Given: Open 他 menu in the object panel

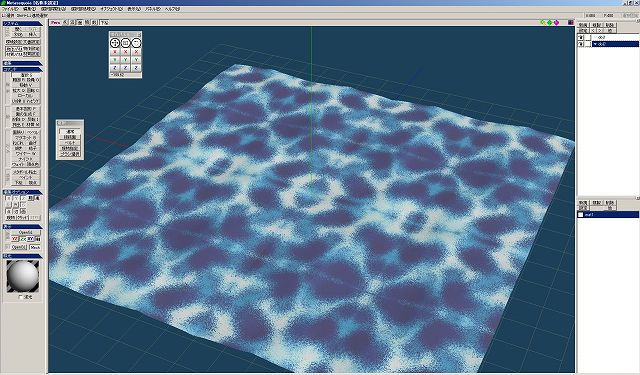Looking at the screenshot, I should (x=609, y=31).
